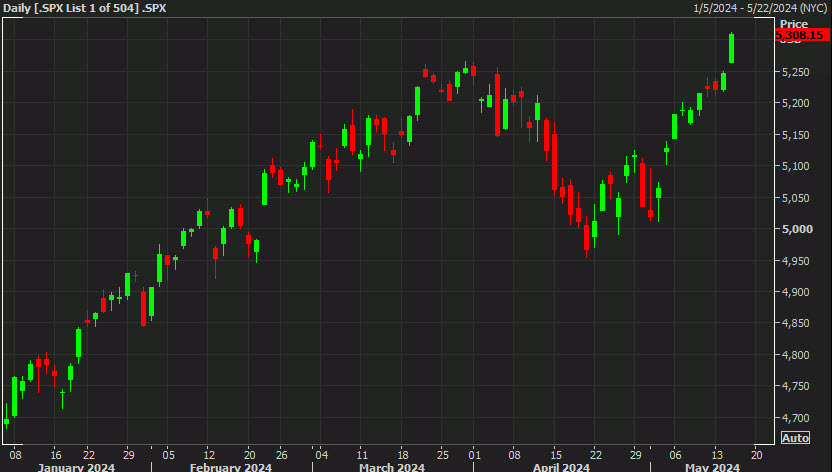This screenshot has height=472, width=832.
Task: Click the 5,200 price axis label
Action: 796,103
